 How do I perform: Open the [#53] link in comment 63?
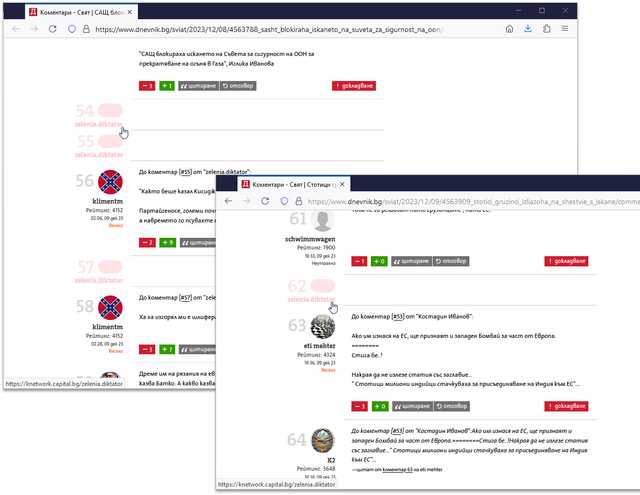[398, 317]
